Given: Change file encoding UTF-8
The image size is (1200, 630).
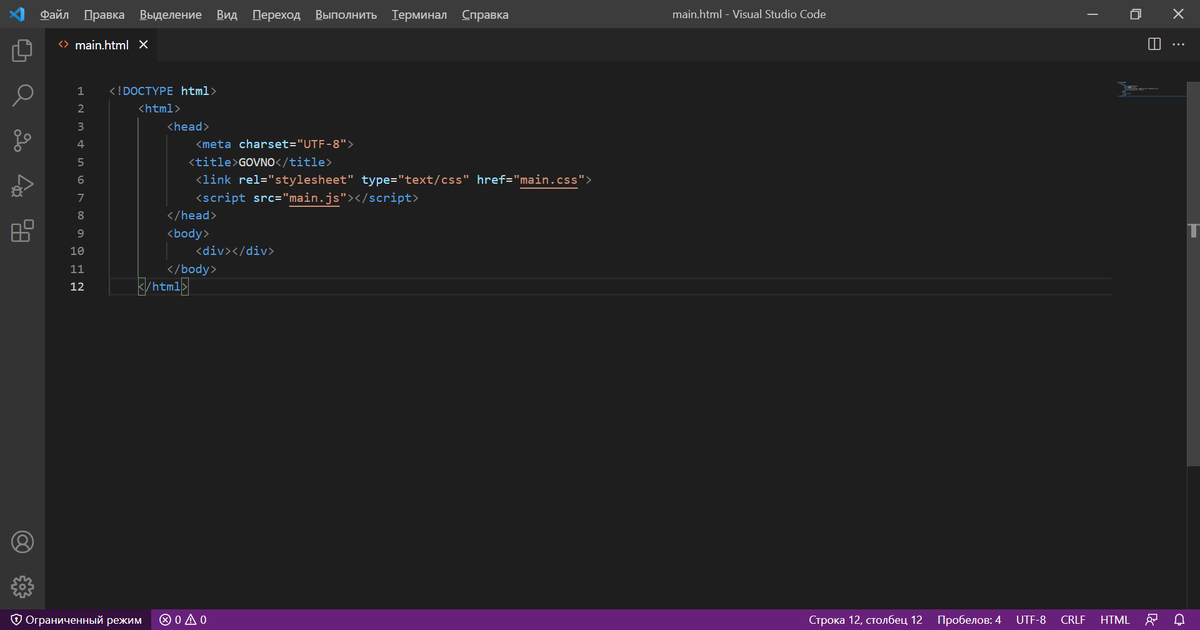Looking at the screenshot, I should pos(1031,620).
